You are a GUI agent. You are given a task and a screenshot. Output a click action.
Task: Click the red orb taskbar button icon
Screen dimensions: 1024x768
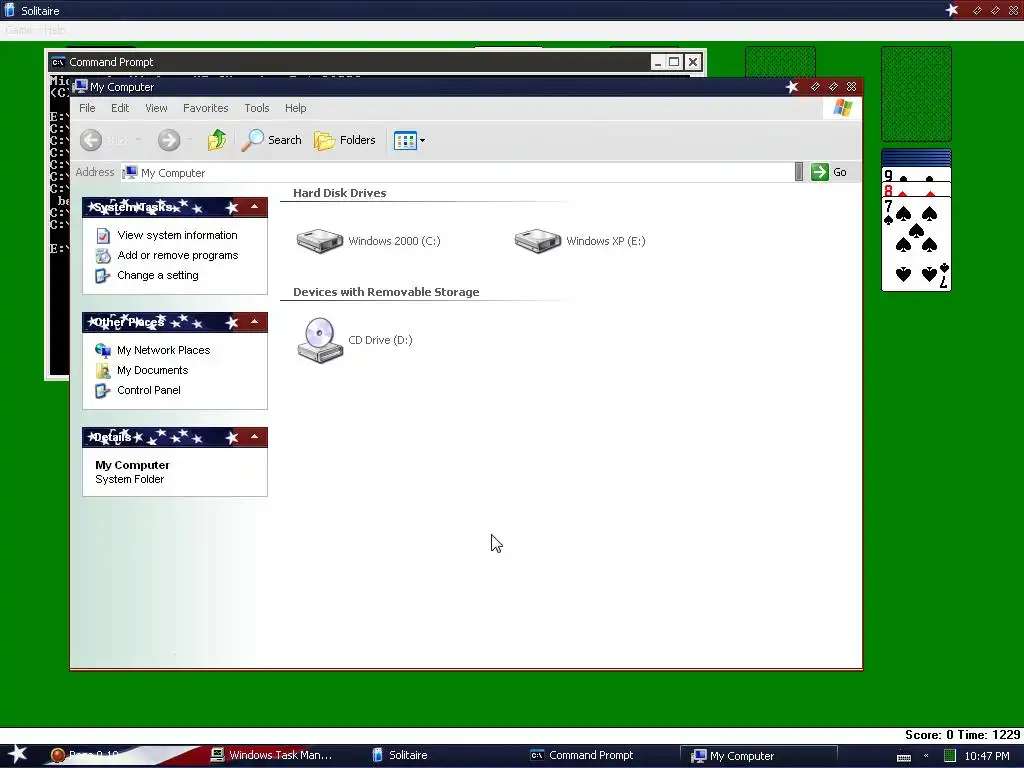pyautogui.click(x=57, y=756)
